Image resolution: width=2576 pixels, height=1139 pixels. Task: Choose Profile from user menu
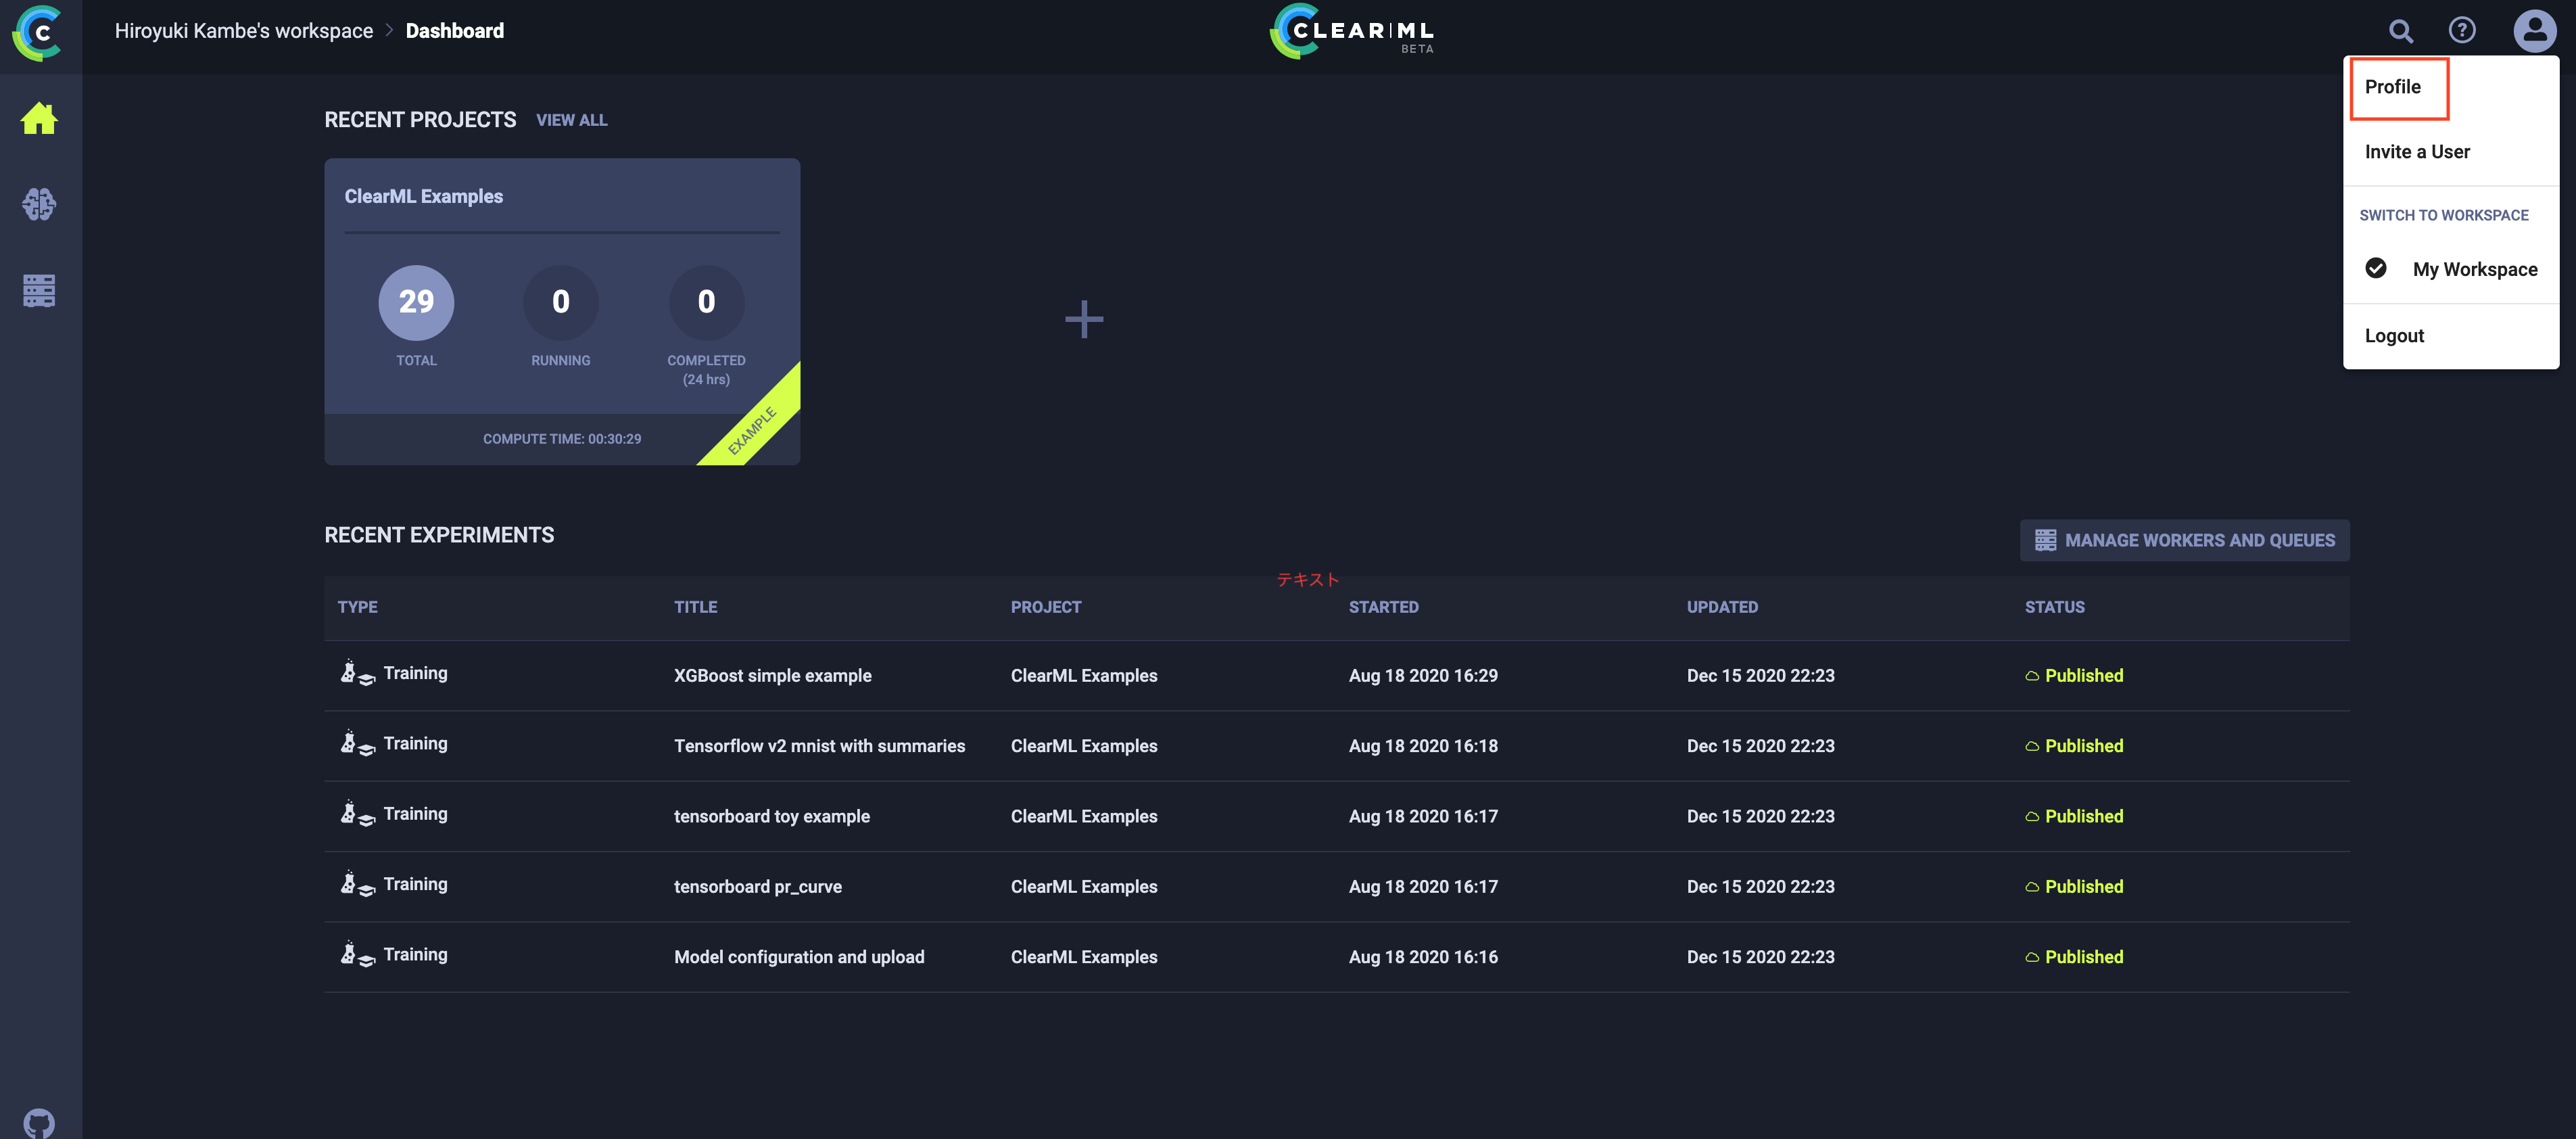(2392, 87)
